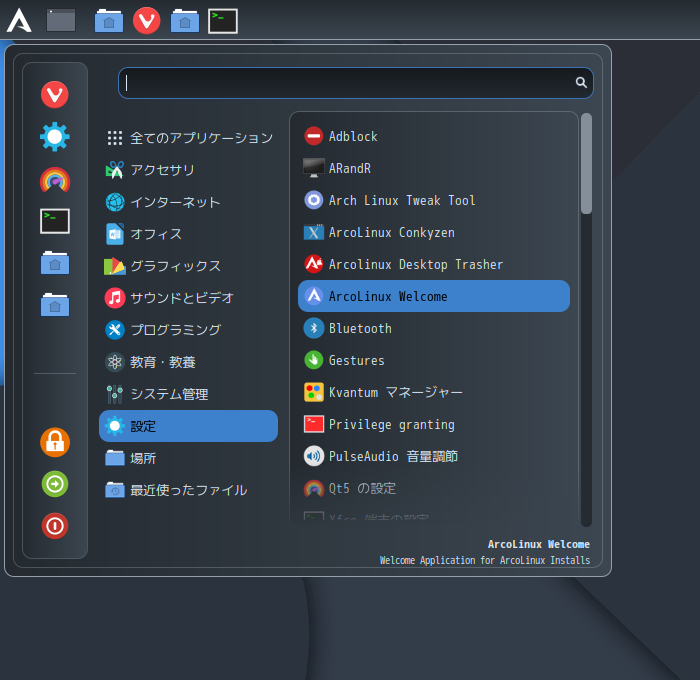Screen dimensions: 700x680
Task: Select the 設定 category
Action: (188, 426)
